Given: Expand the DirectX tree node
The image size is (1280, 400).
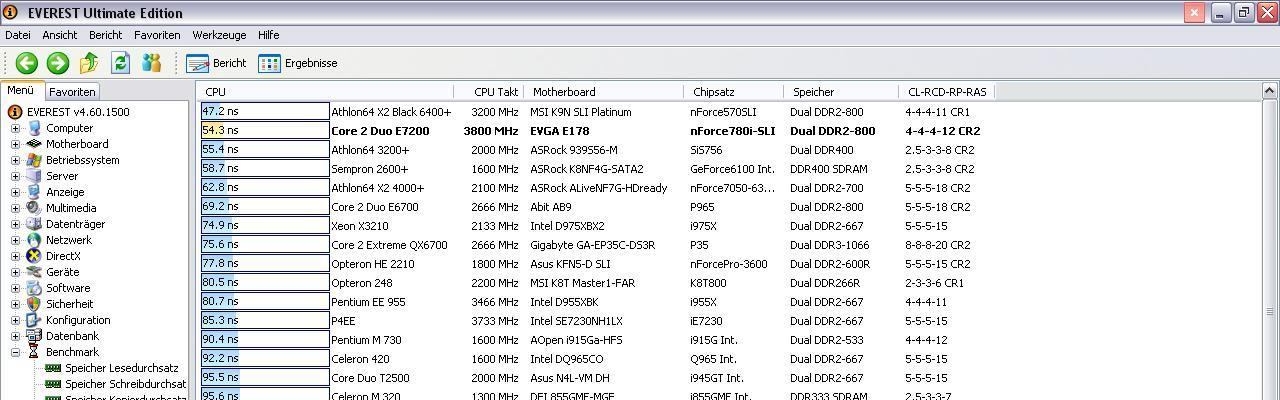Looking at the screenshot, I should [x=15, y=256].
